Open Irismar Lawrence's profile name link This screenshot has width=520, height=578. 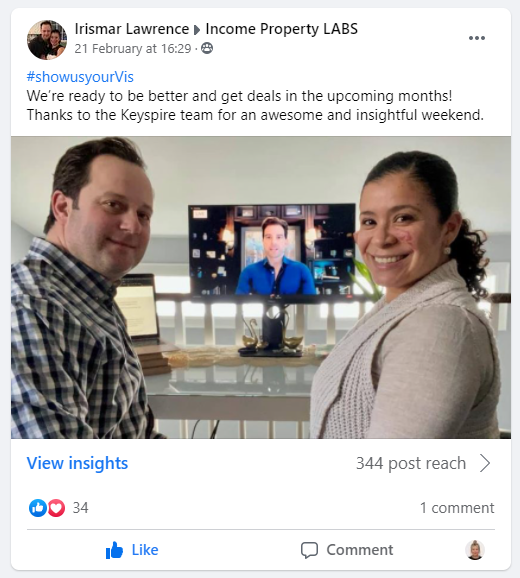point(132,29)
